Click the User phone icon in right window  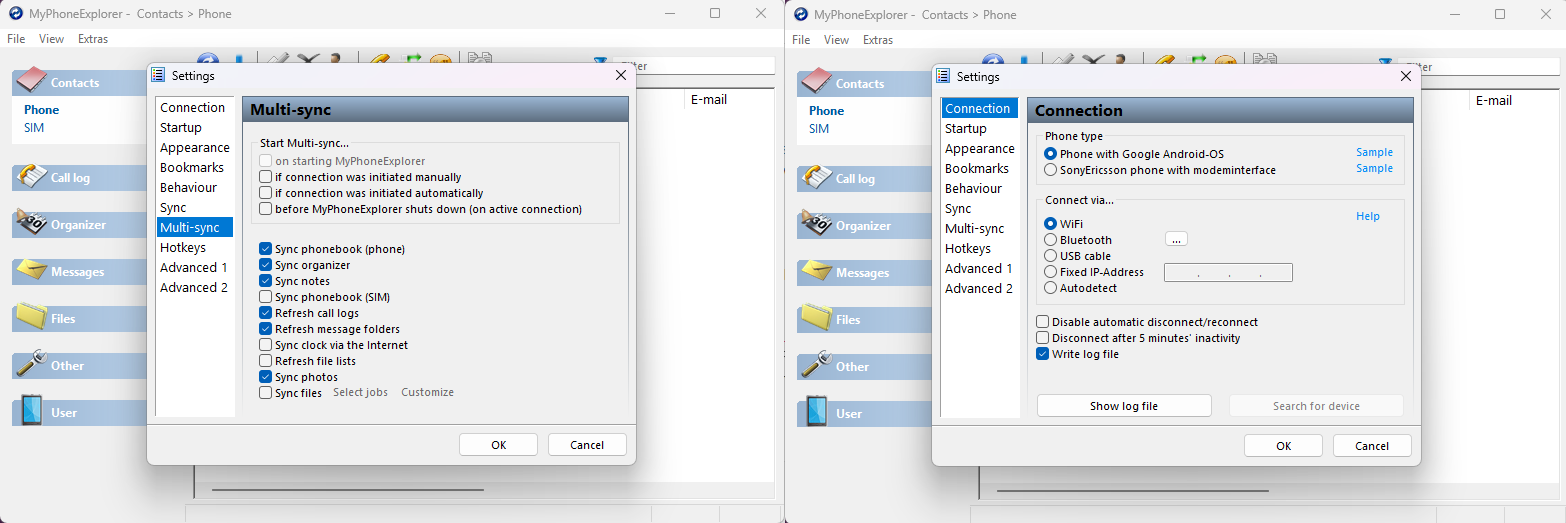[817, 412]
